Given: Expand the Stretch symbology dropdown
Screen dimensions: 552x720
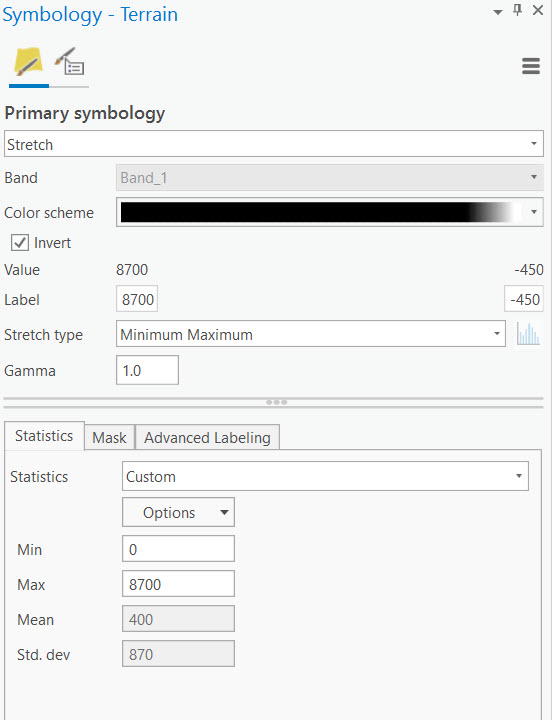Looking at the screenshot, I should click(274, 144).
